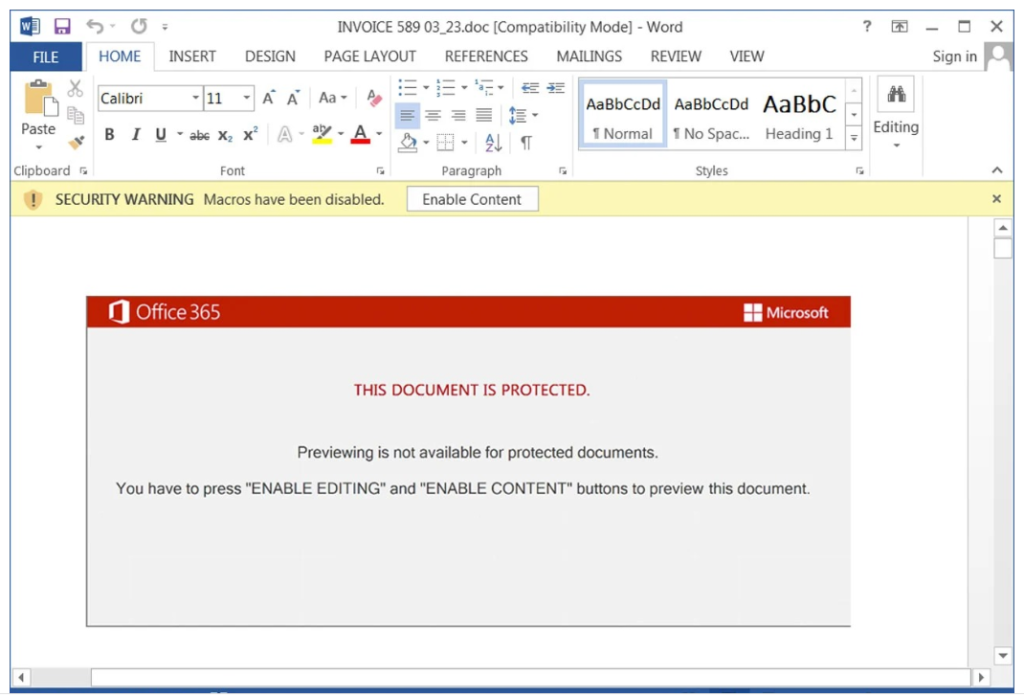1024x697 pixels.
Task: Click the Grow Font icon
Action: (268, 98)
